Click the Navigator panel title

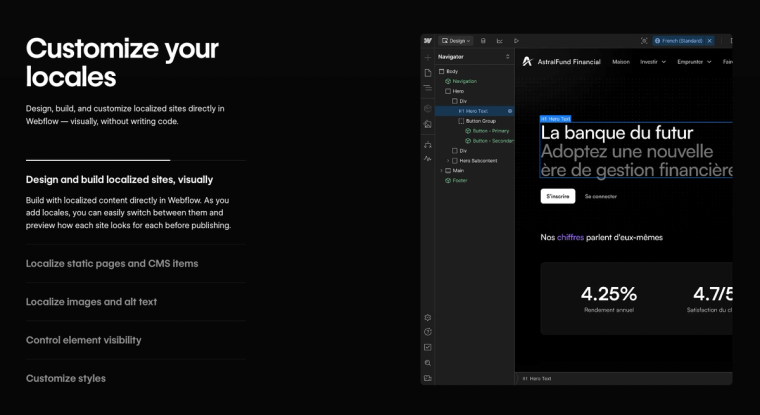[x=451, y=57]
